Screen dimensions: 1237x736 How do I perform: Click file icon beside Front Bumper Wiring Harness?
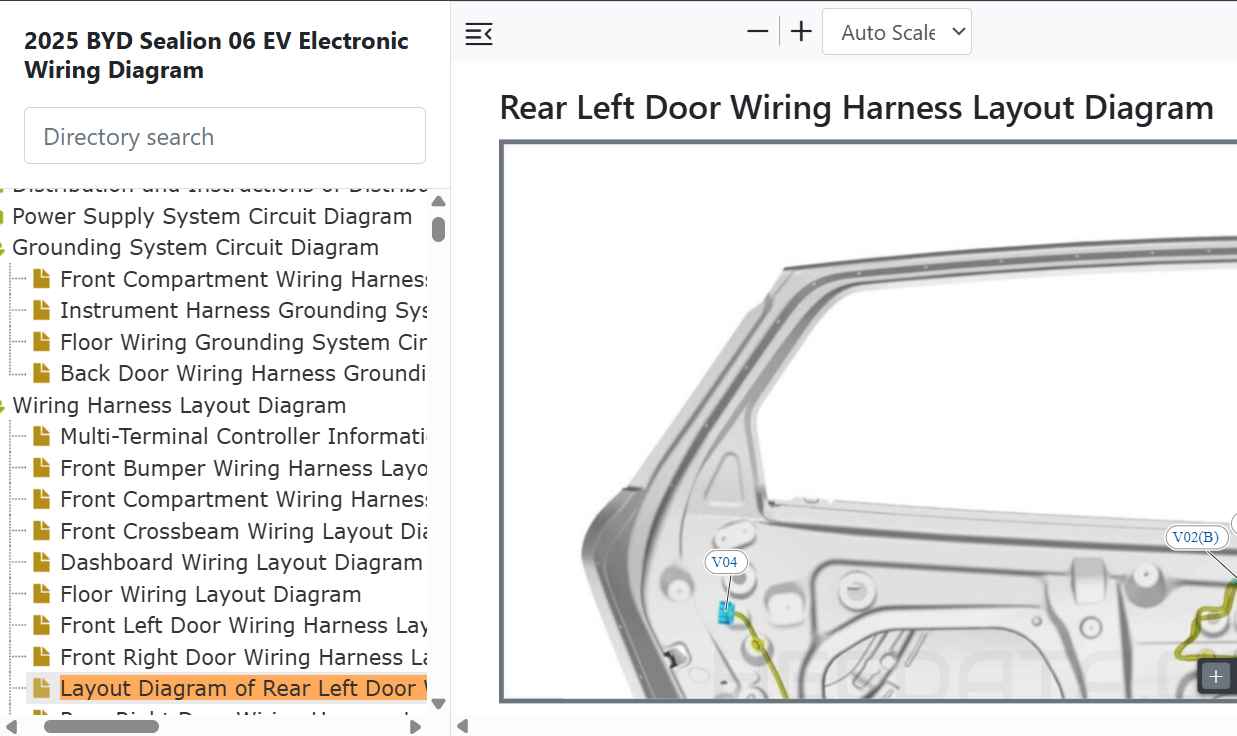click(x=41, y=468)
